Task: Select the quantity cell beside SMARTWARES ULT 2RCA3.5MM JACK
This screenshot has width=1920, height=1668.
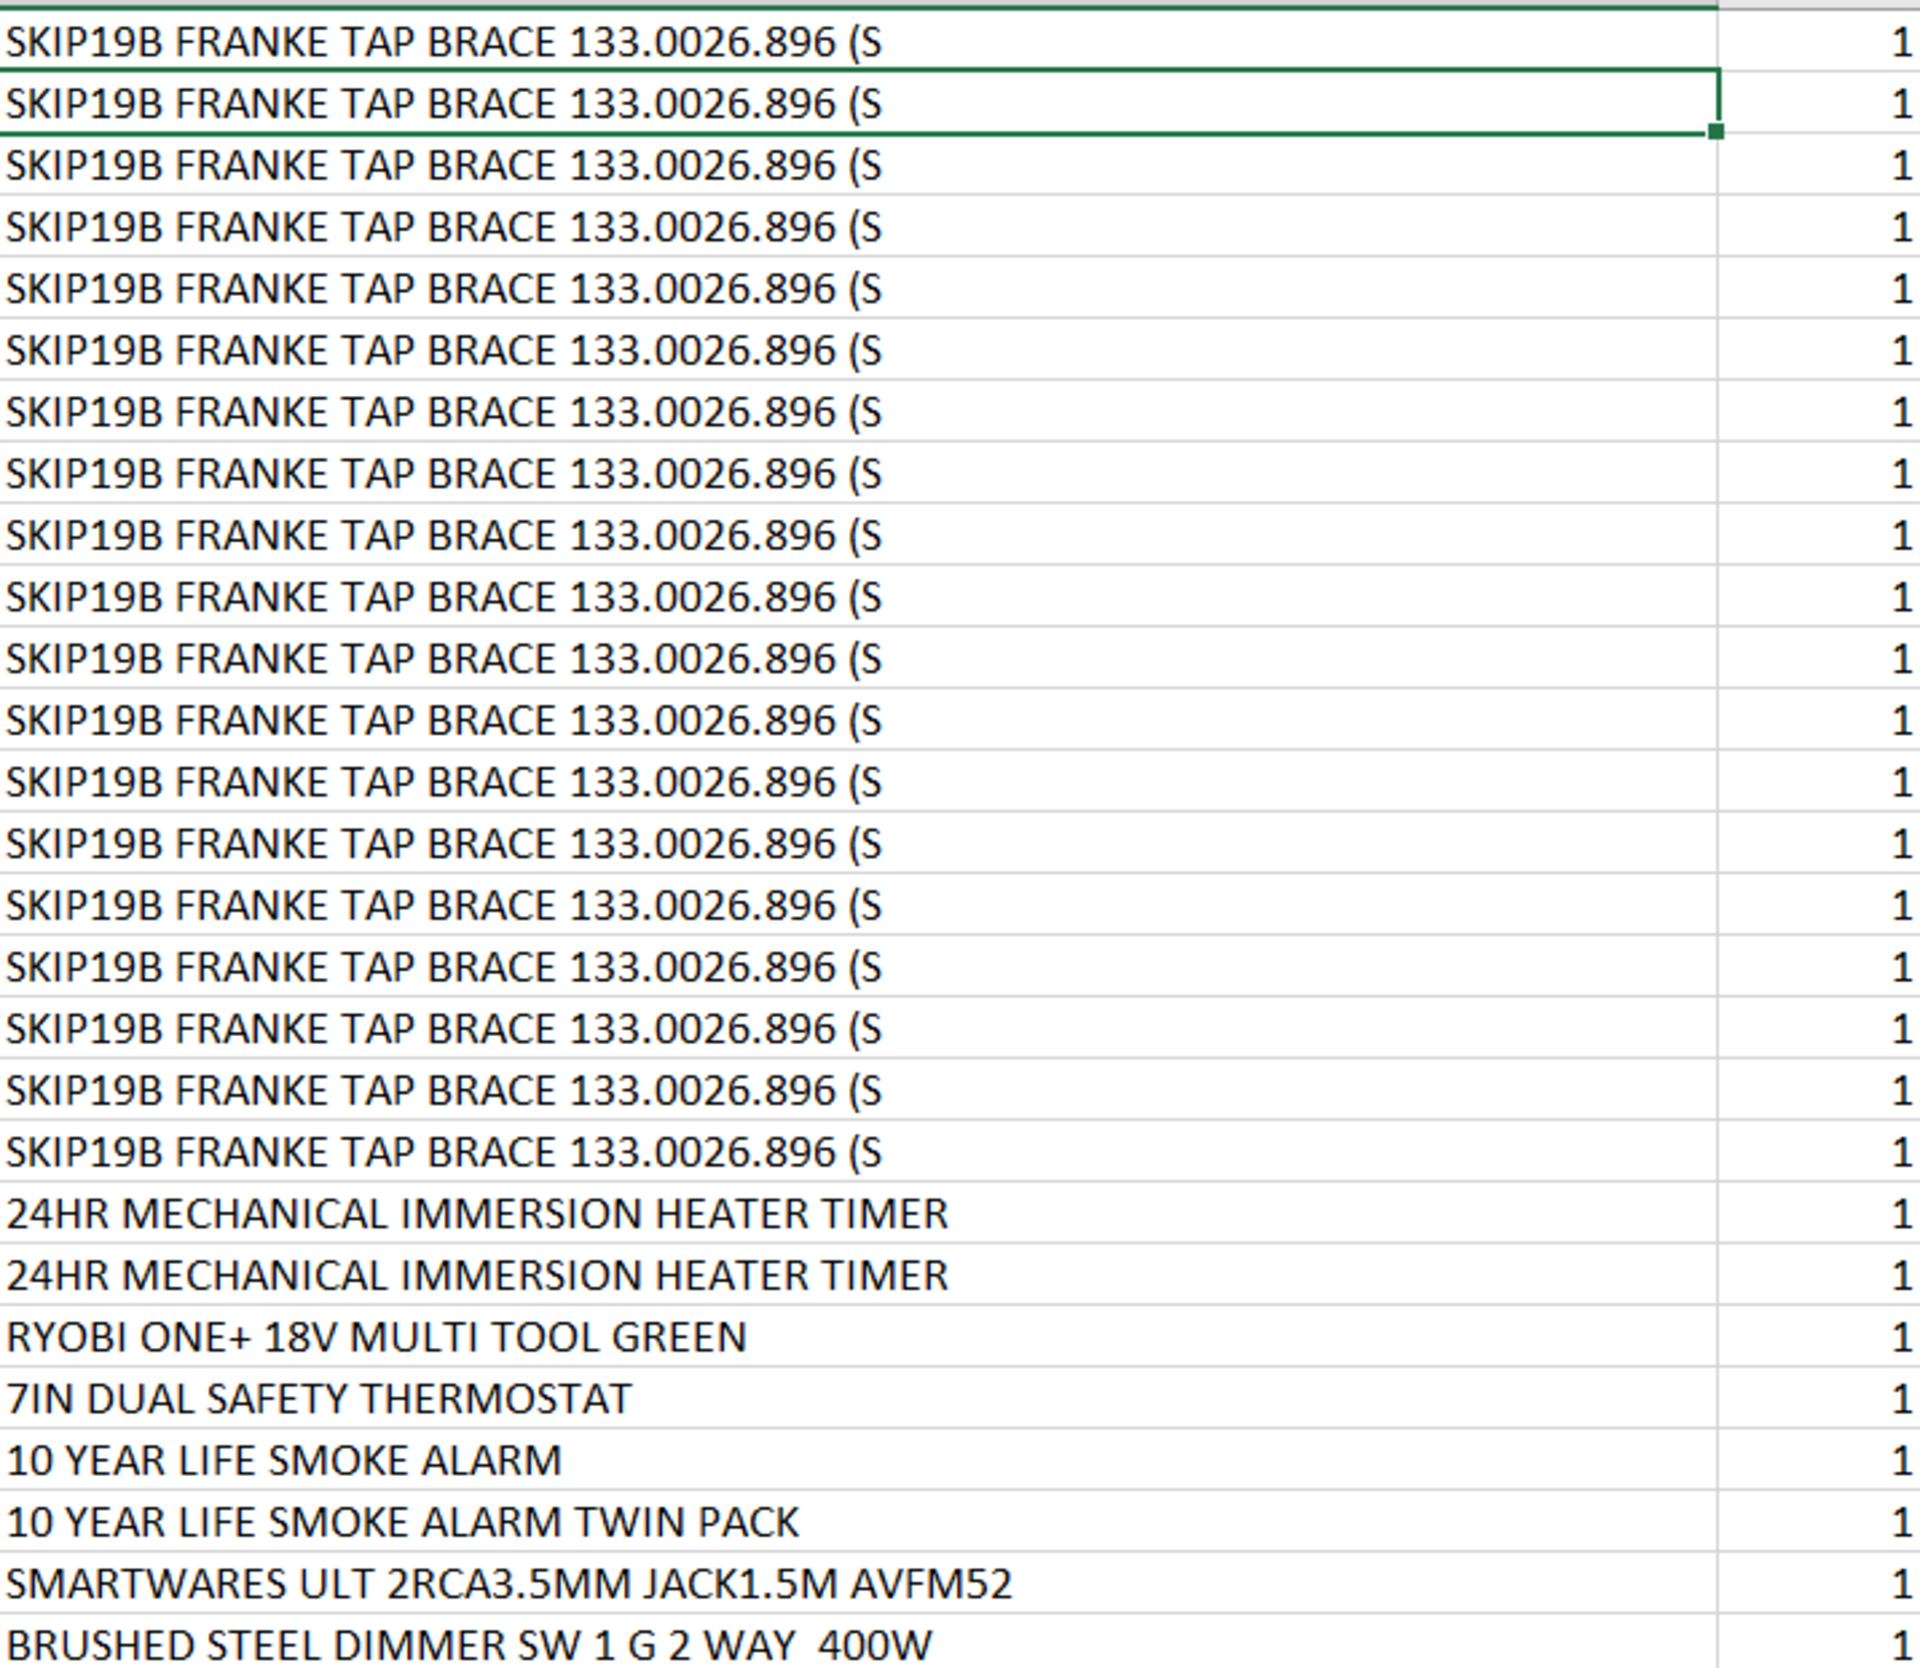Action: [x=1819, y=1583]
